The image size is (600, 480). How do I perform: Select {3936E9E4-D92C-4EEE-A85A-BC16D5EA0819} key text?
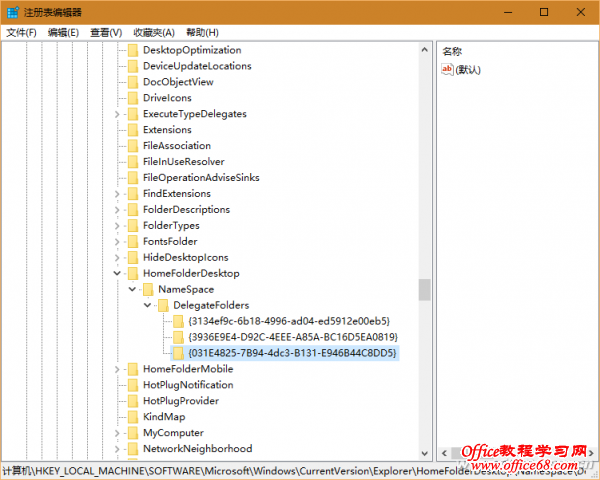[x=293, y=337]
